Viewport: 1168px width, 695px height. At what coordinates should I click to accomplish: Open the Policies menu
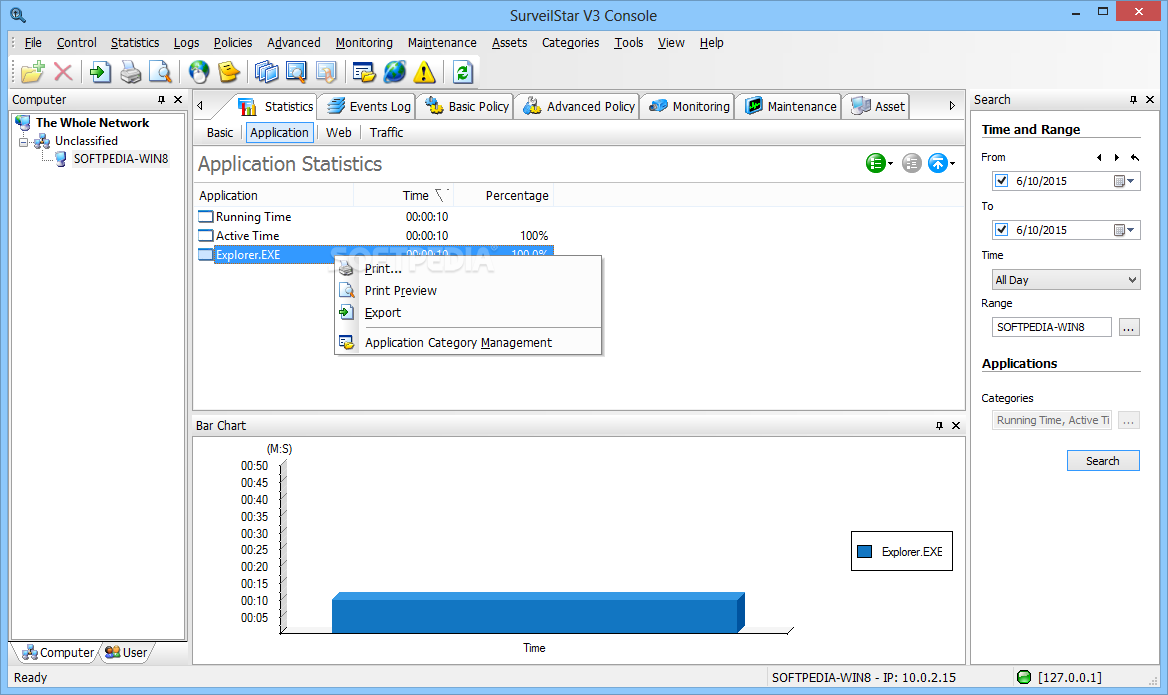click(x=232, y=42)
